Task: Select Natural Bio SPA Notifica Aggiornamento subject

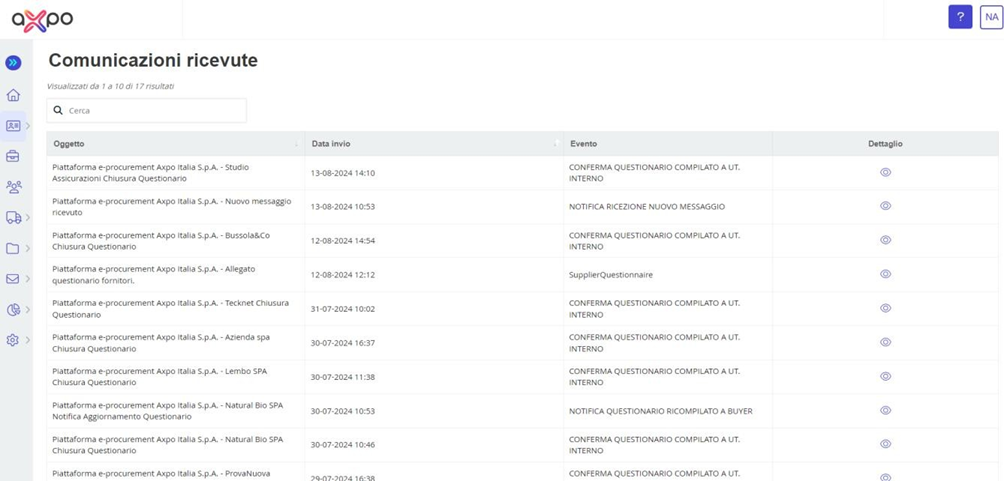Action: point(168,411)
